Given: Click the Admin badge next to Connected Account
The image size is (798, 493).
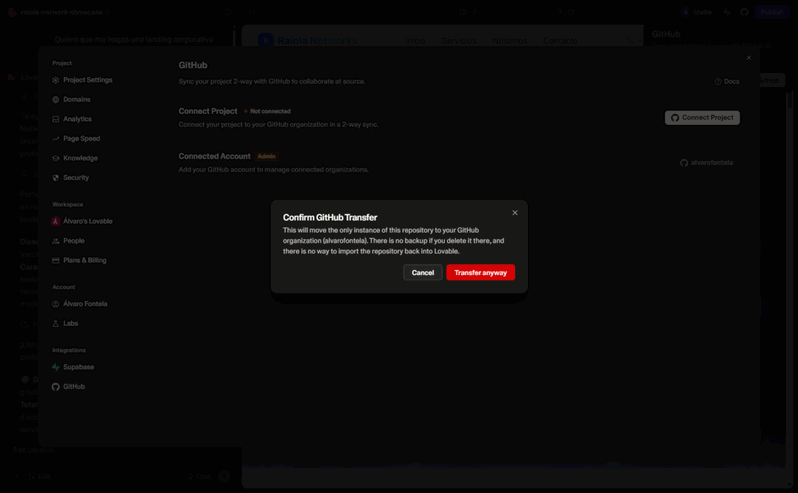Looking at the screenshot, I should (266, 156).
